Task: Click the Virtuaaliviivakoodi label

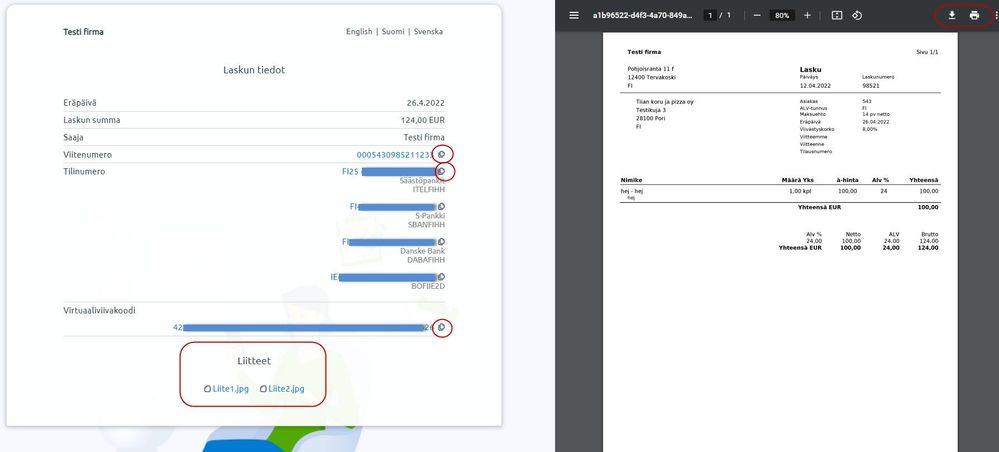Action: [99, 310]
